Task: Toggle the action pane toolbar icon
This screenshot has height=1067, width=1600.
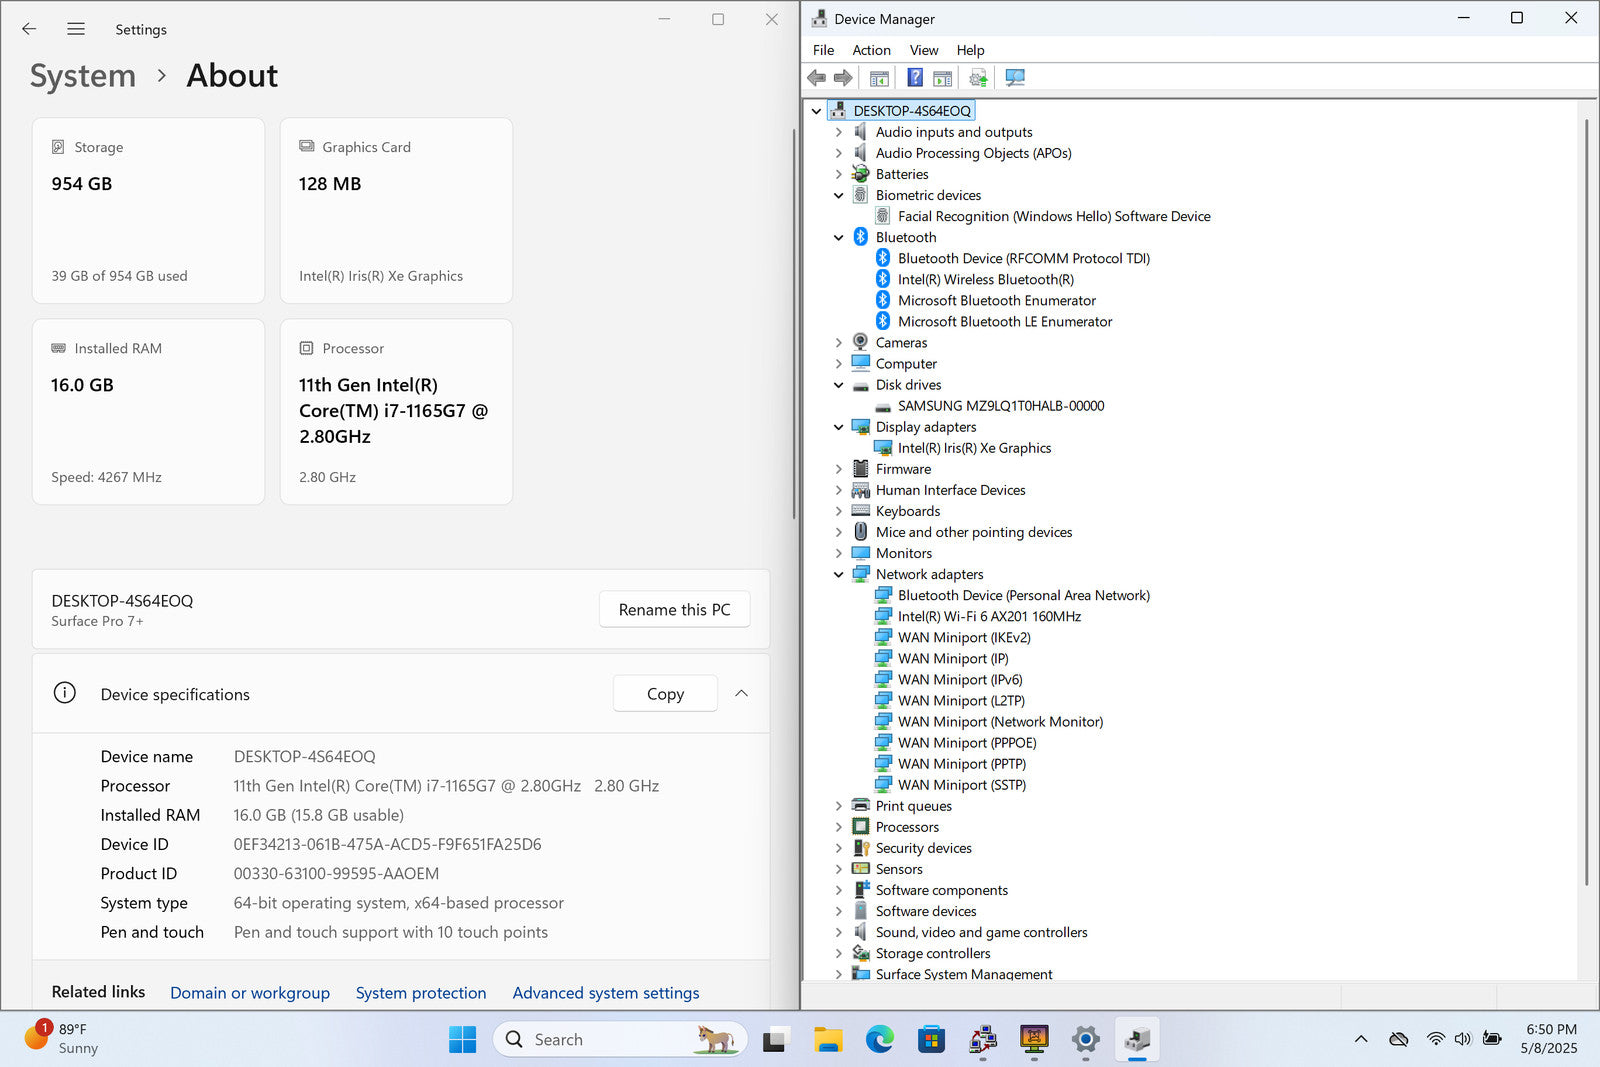Action: pyautogui.click(x=942, y=78)
